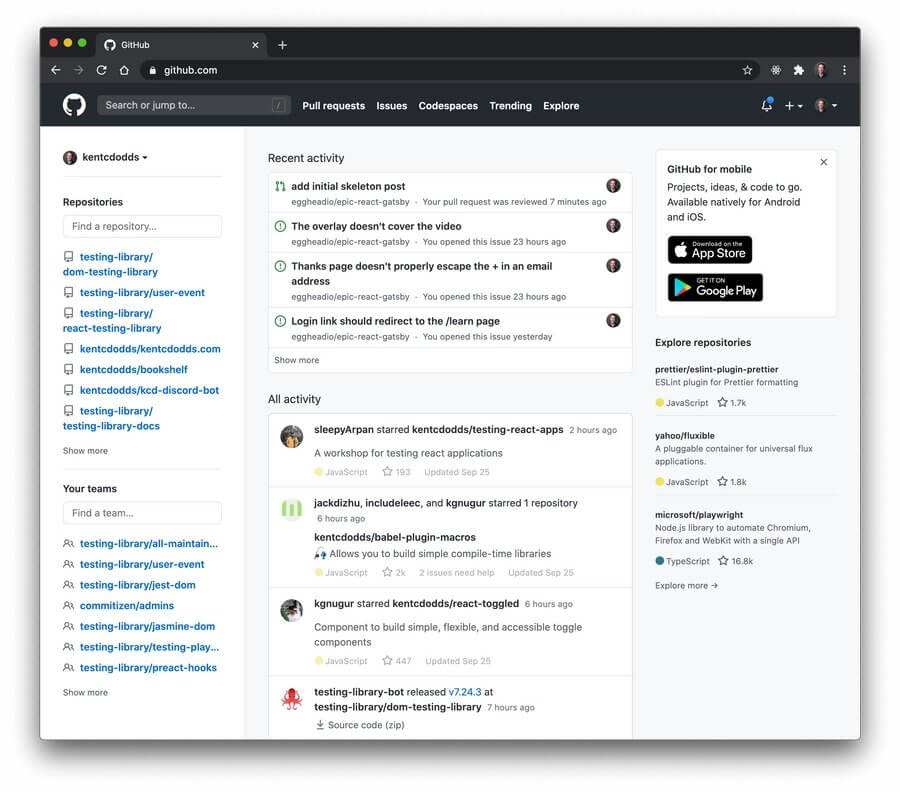Focus the Find a team field
The width and height of the screenshot is (900, 792).
[142, 513]
